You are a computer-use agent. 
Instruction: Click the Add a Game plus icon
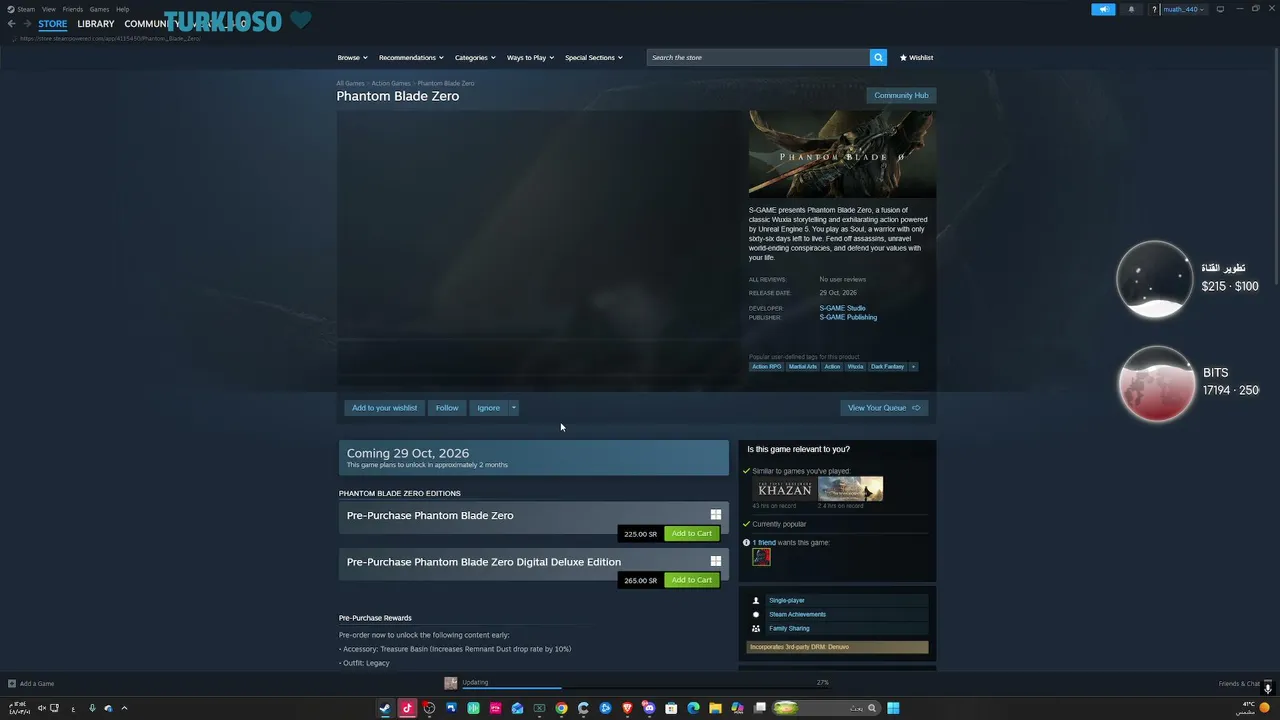12,684
